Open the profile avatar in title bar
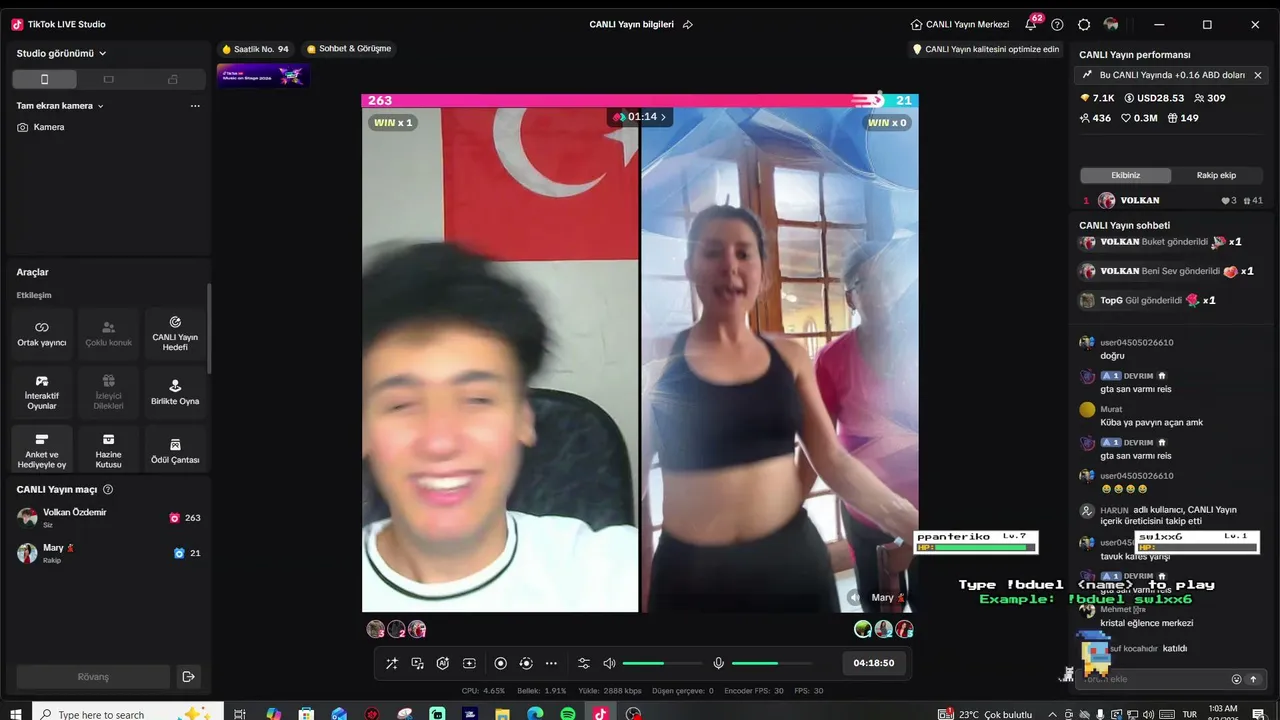 point(1111,24)
